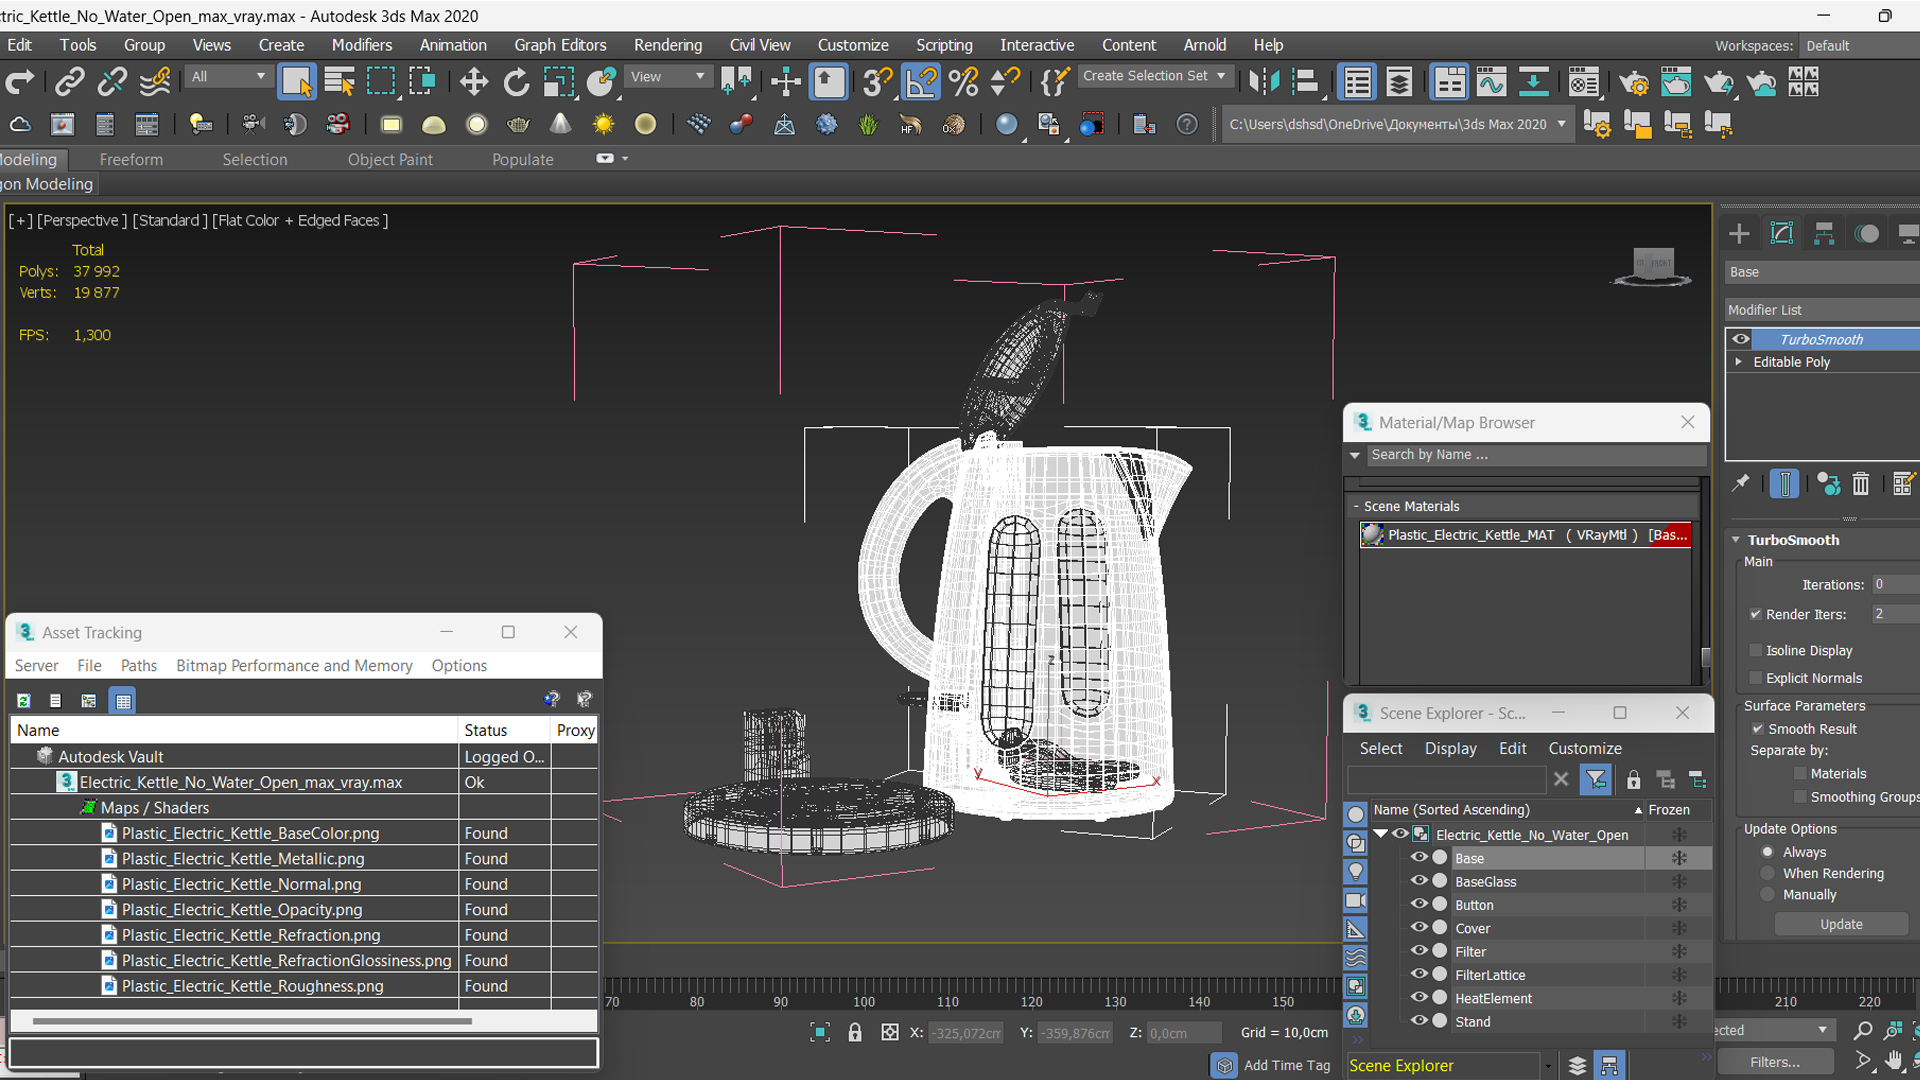
Task: Check Separate by Materials option
Action: tap(1801, 773)
